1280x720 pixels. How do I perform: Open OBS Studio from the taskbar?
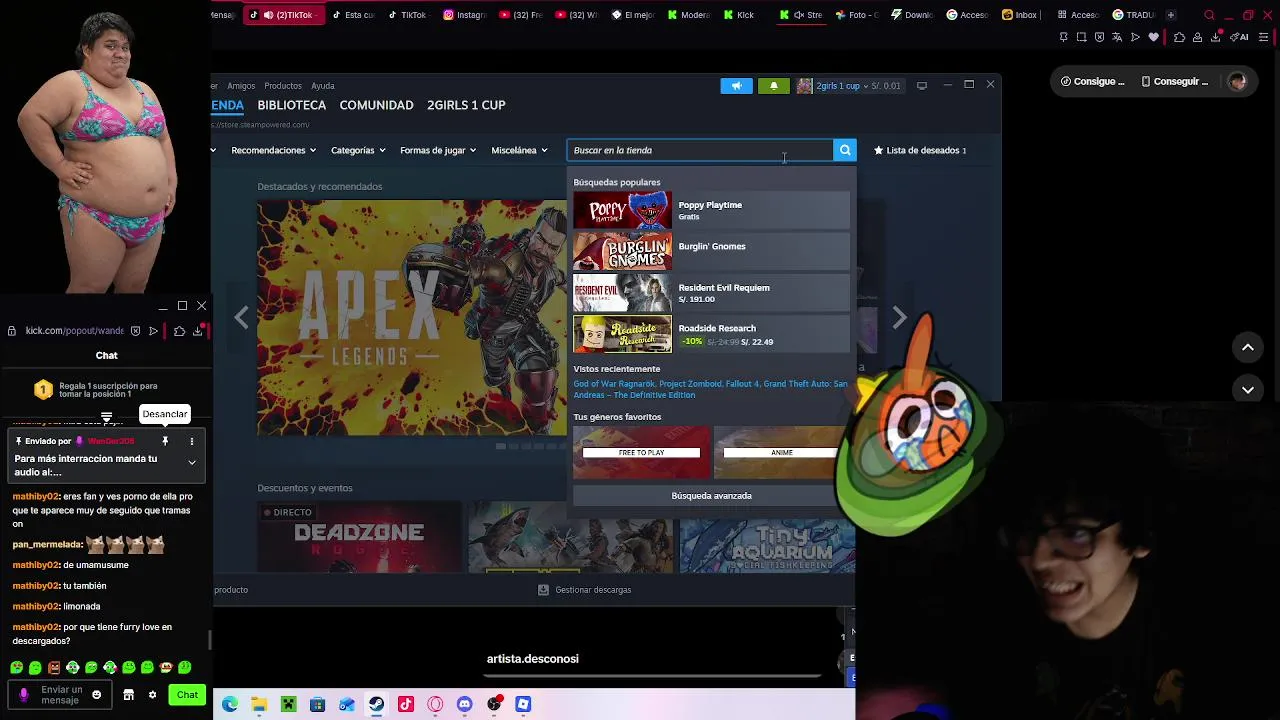click(x=494, y=704)
